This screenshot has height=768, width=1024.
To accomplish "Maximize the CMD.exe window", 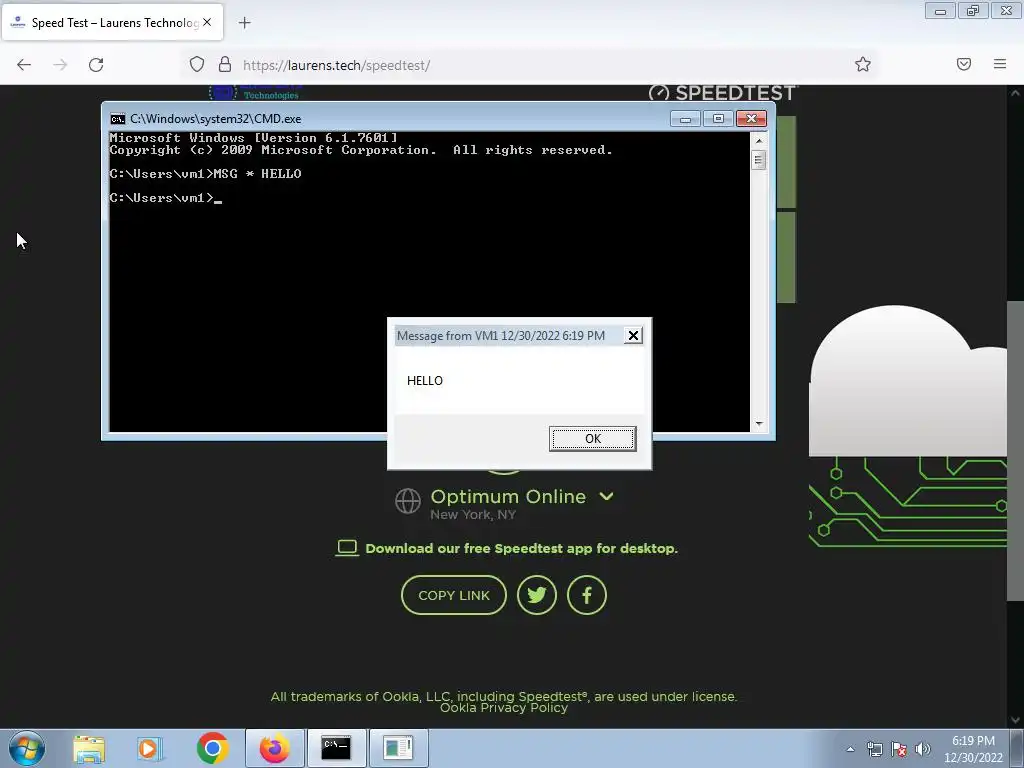I will pyautogui.click(x=718, y=119).
